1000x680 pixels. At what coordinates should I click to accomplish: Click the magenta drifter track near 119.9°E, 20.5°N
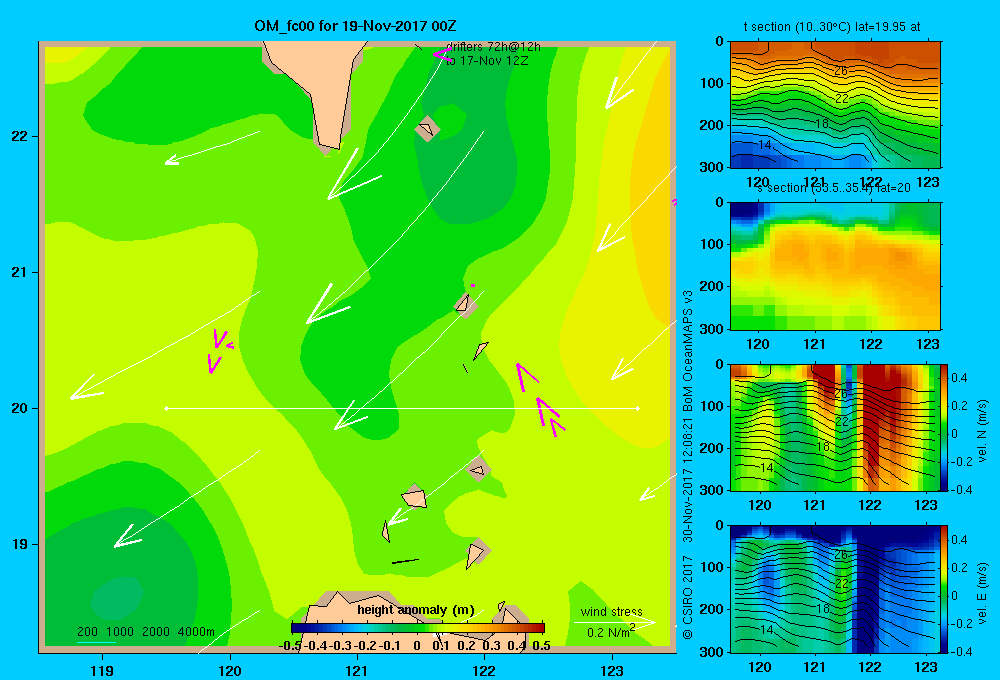point(219,350)
